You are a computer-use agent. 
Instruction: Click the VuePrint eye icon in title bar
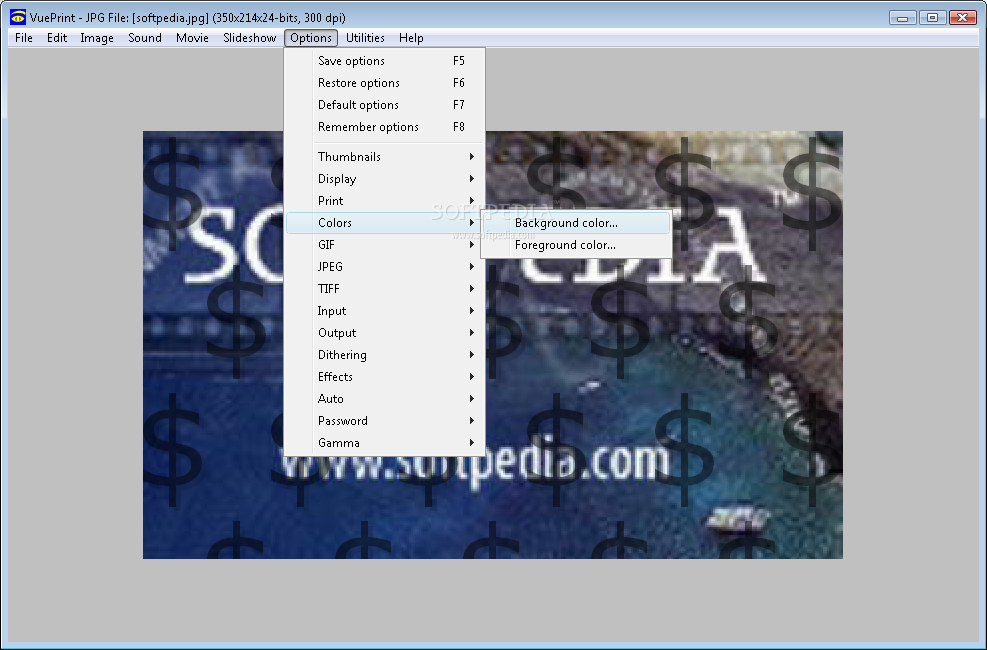18,17
